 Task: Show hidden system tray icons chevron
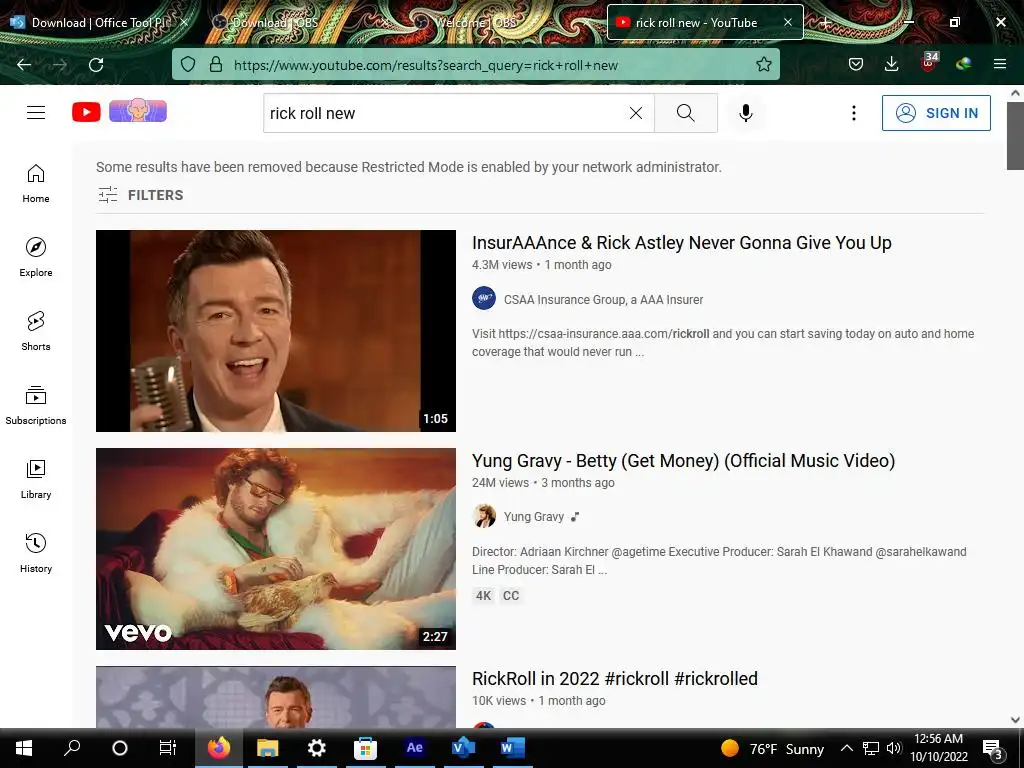click(x=846, y=748)
